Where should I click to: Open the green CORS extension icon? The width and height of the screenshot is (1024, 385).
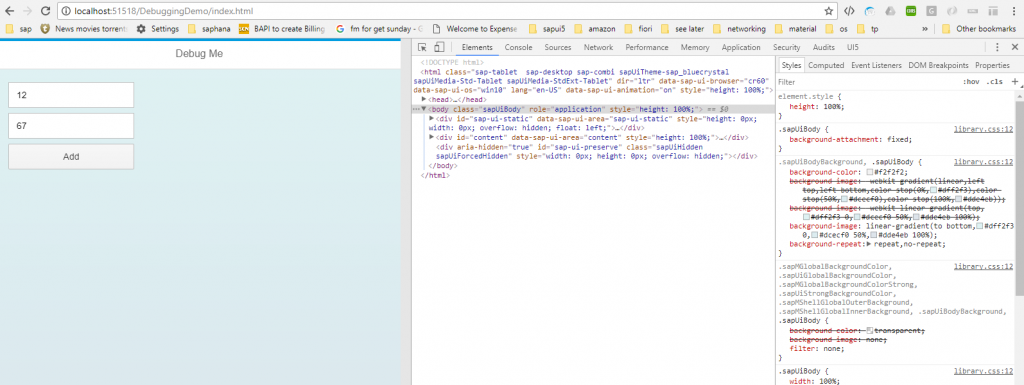click(x=910, y=11)
